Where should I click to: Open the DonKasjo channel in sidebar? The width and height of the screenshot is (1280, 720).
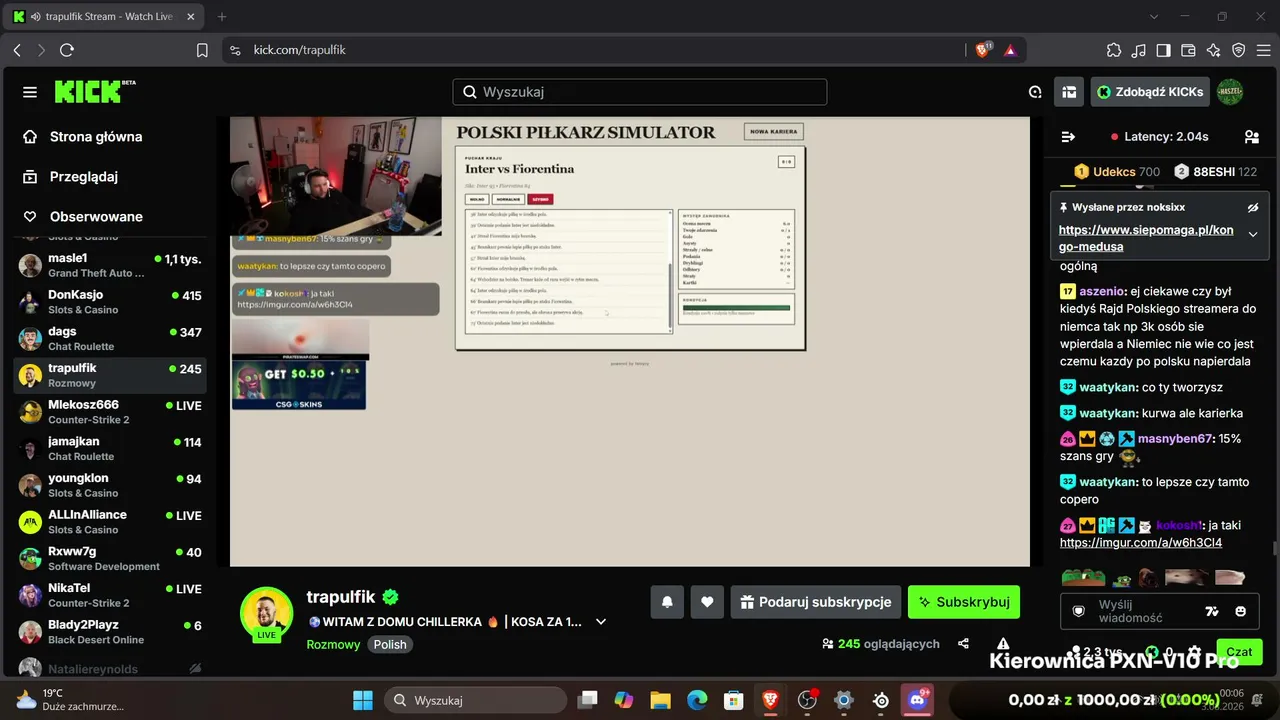click(x=110, y=302)
